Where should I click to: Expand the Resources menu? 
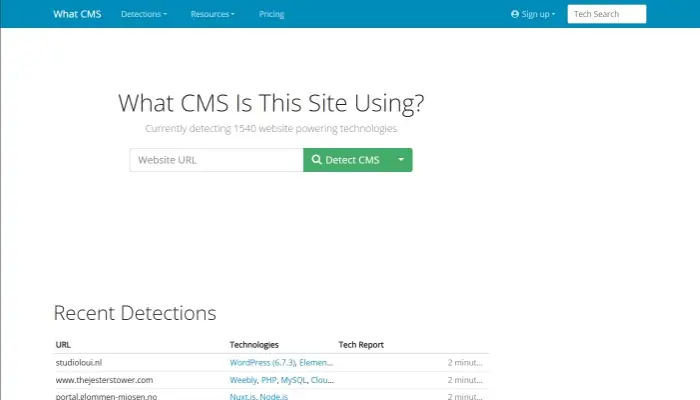[x=212, y=15]
